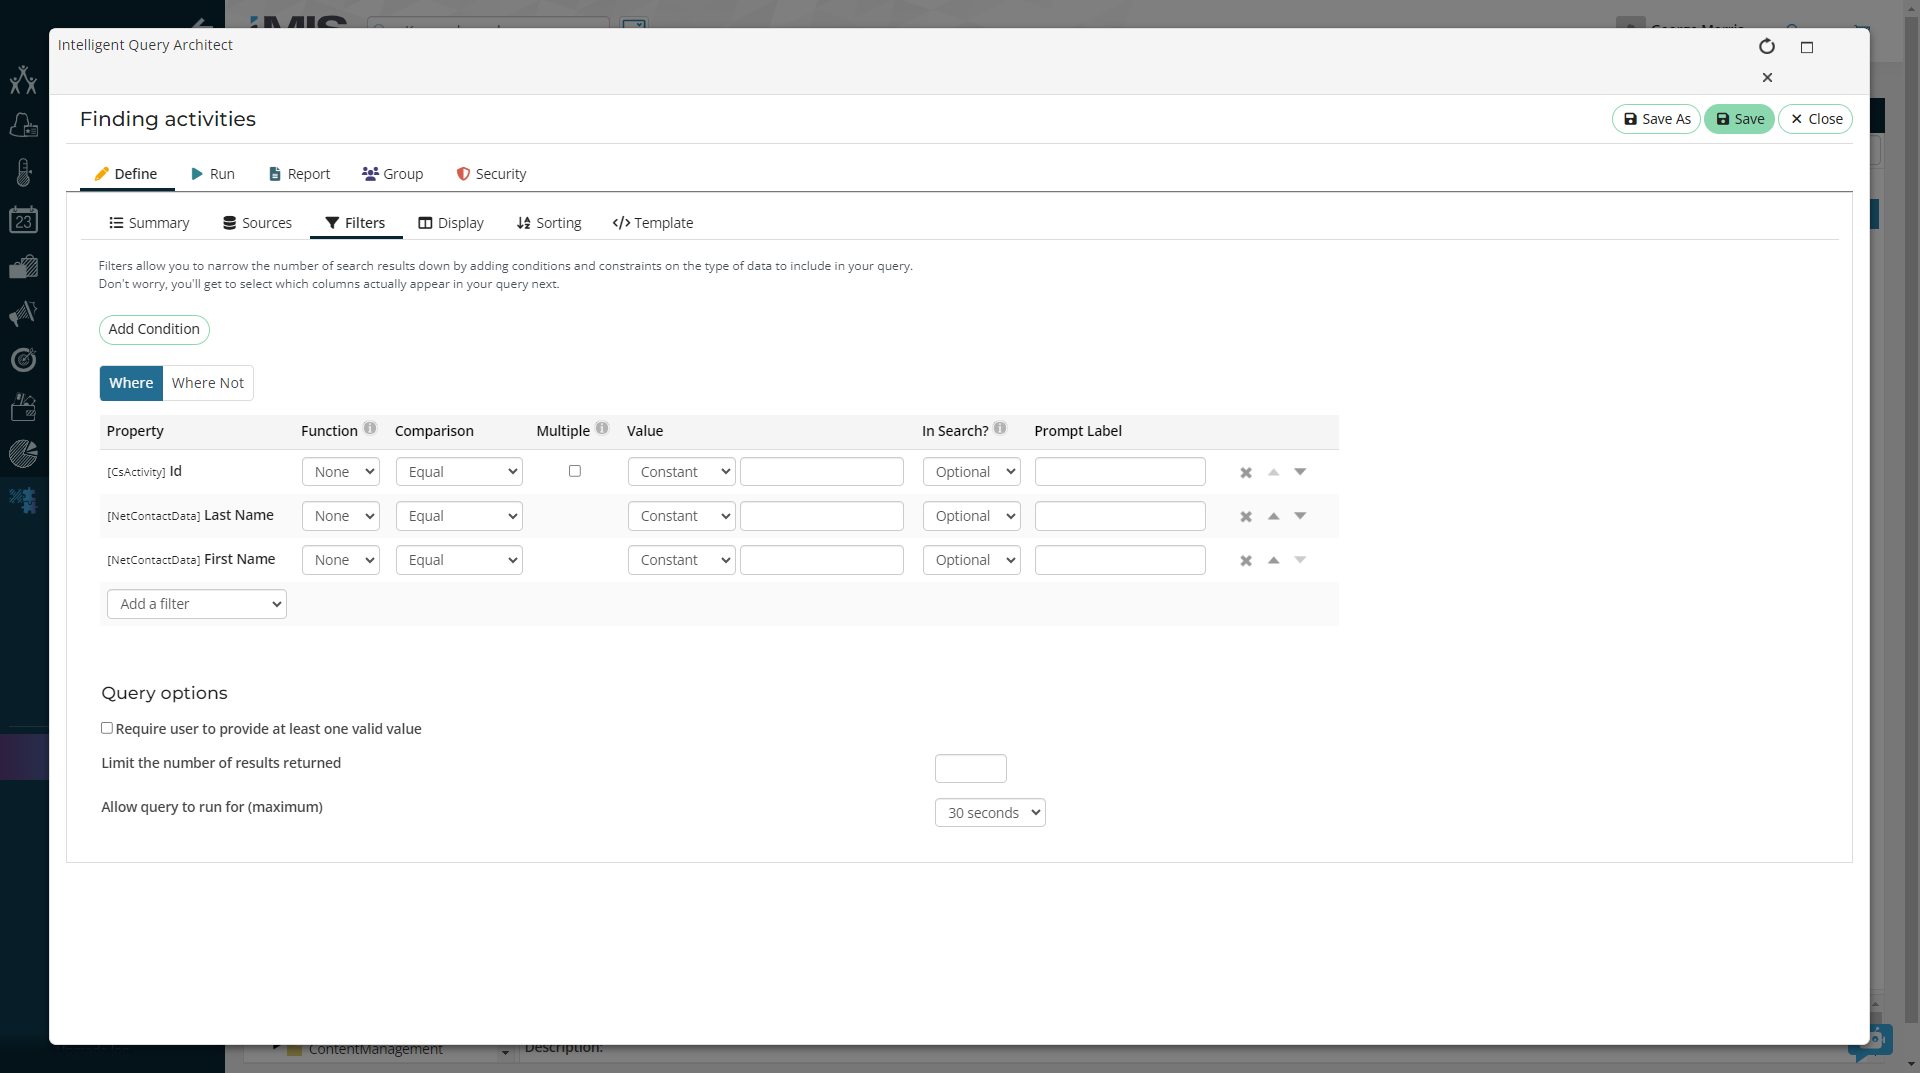Image resolution: width=1920 pixels, height=1073 pixels.
Task: Open the Add a filter dropdown
Action: [x=197, y=604]
